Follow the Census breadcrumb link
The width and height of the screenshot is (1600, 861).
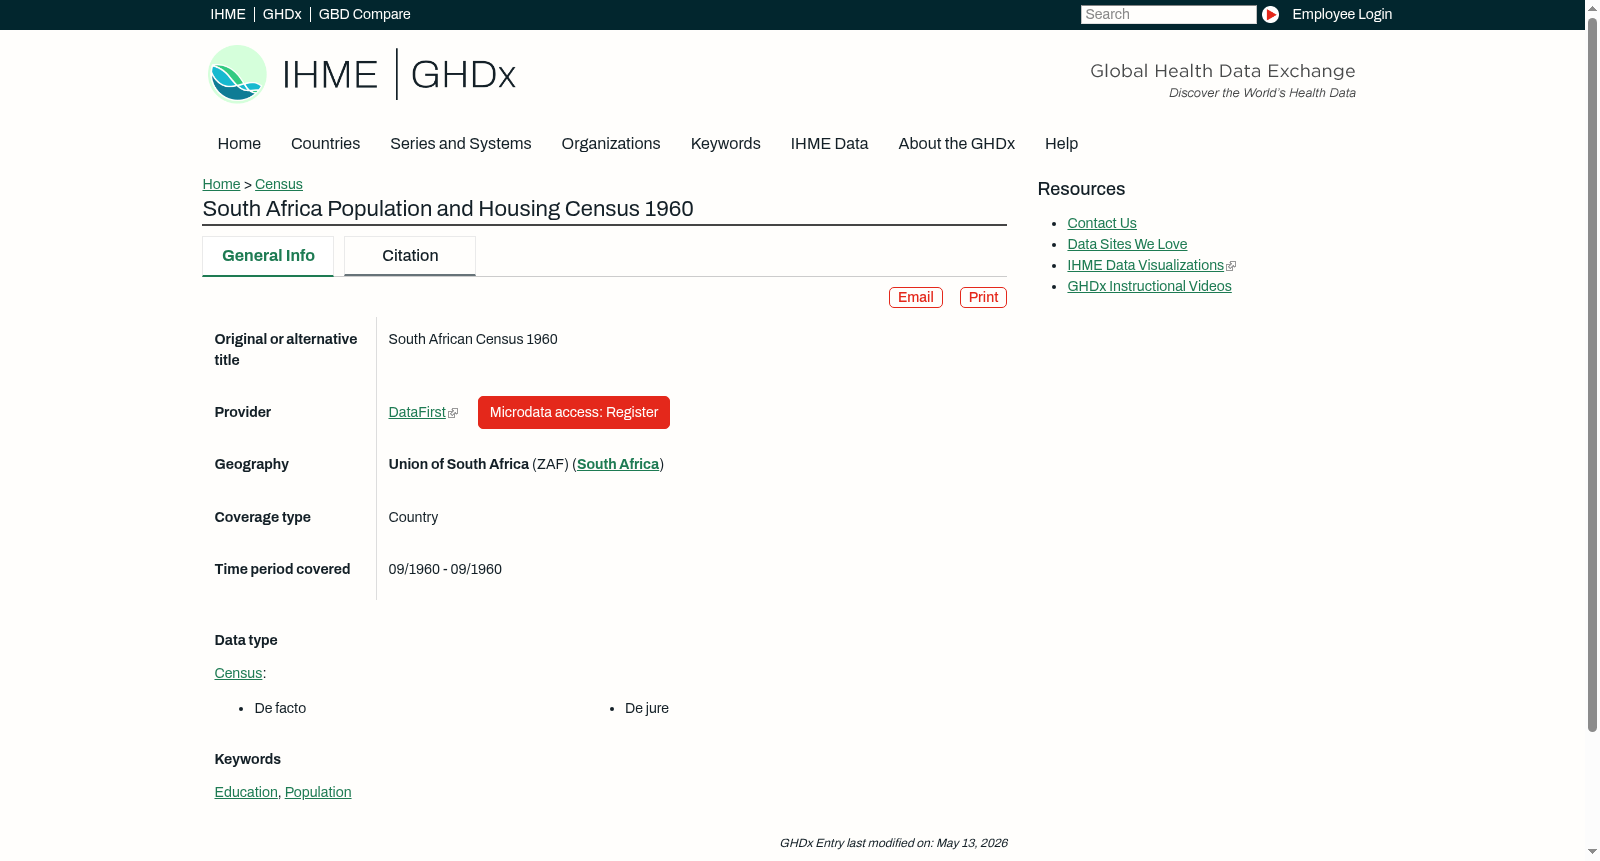(279, 185)
